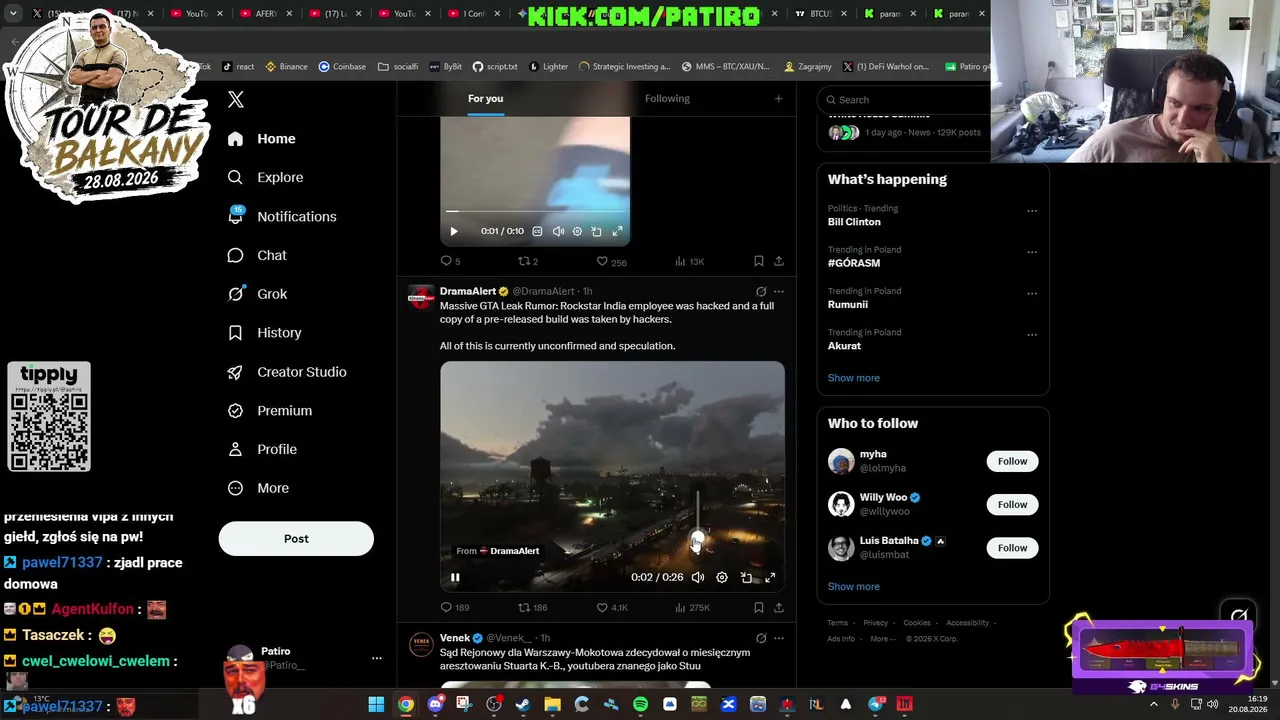This screenshot has width=1280, height=720.
Task: Open the Chat section
Action: pos(257,255)
